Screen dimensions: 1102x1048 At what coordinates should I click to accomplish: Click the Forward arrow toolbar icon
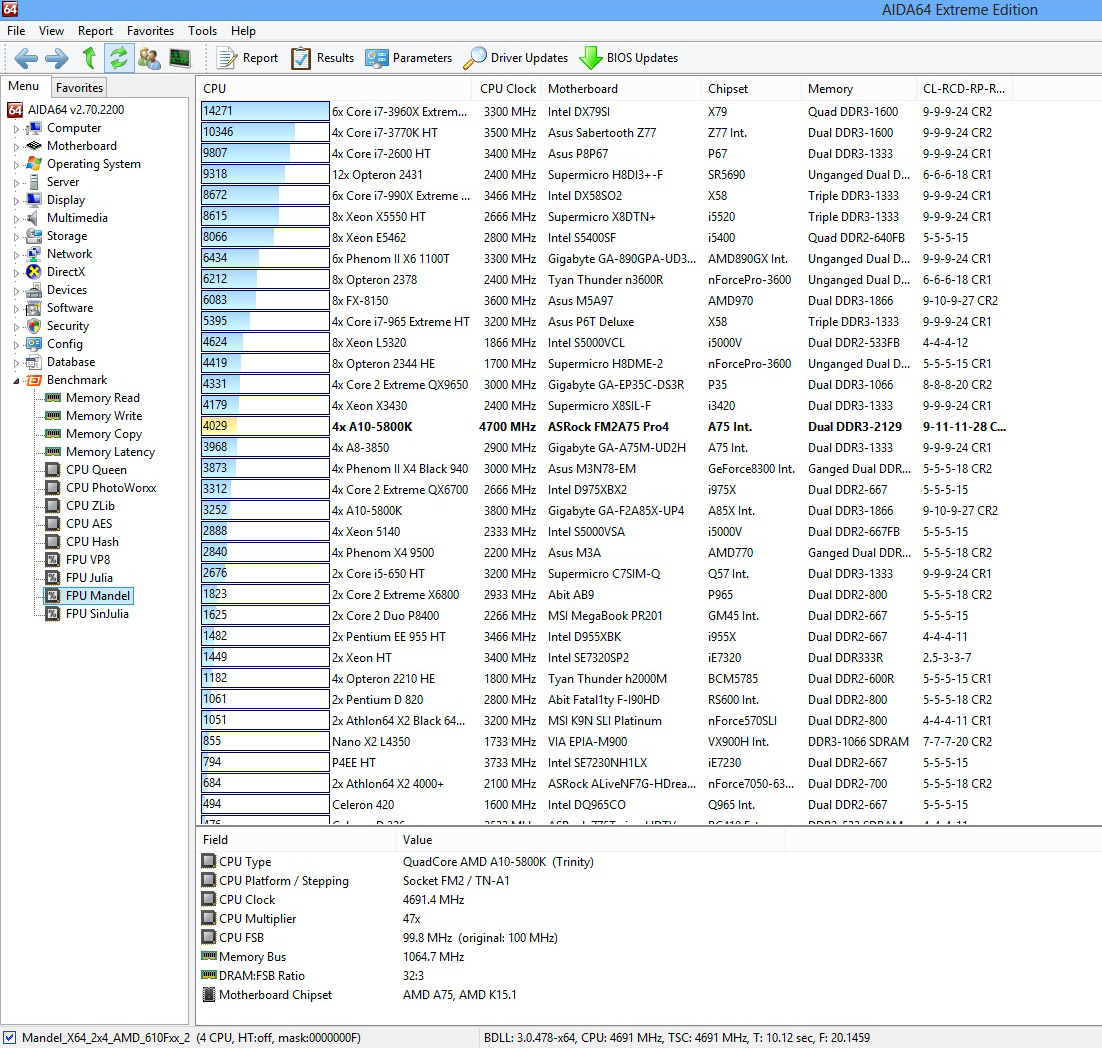coord(57,58)
